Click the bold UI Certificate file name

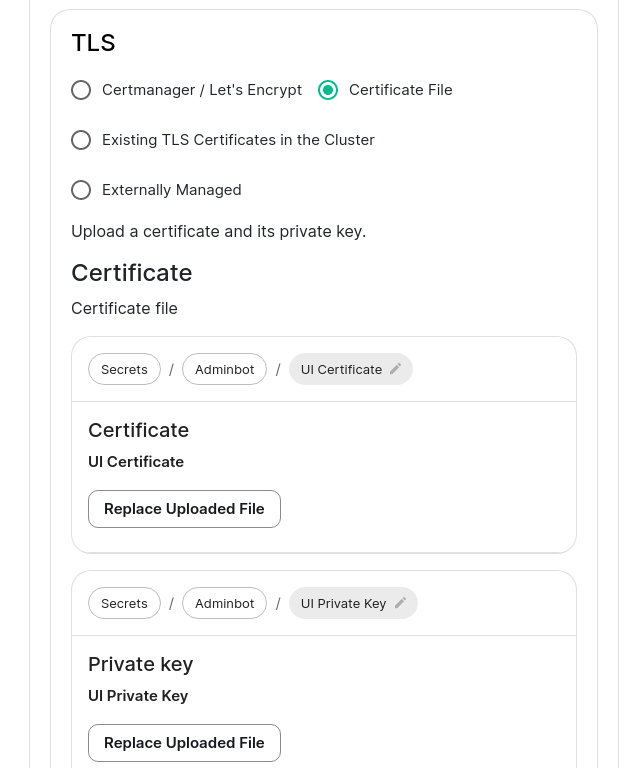click(x=136, y=462)
